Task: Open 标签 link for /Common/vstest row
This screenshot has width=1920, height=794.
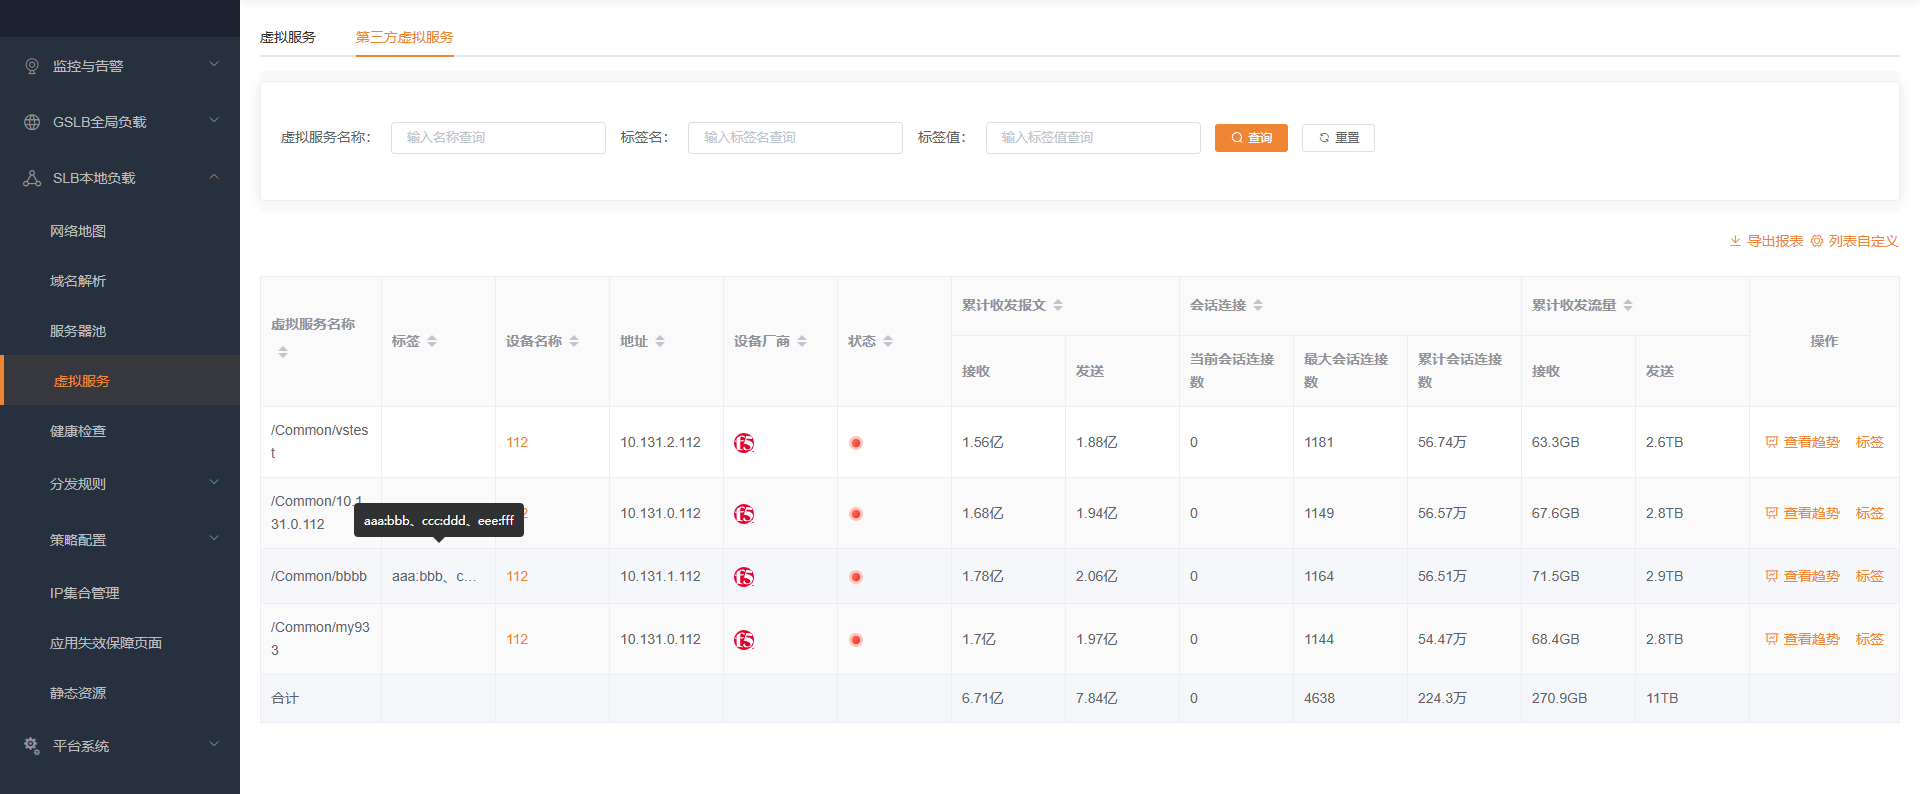Action: click(1869, 442)
